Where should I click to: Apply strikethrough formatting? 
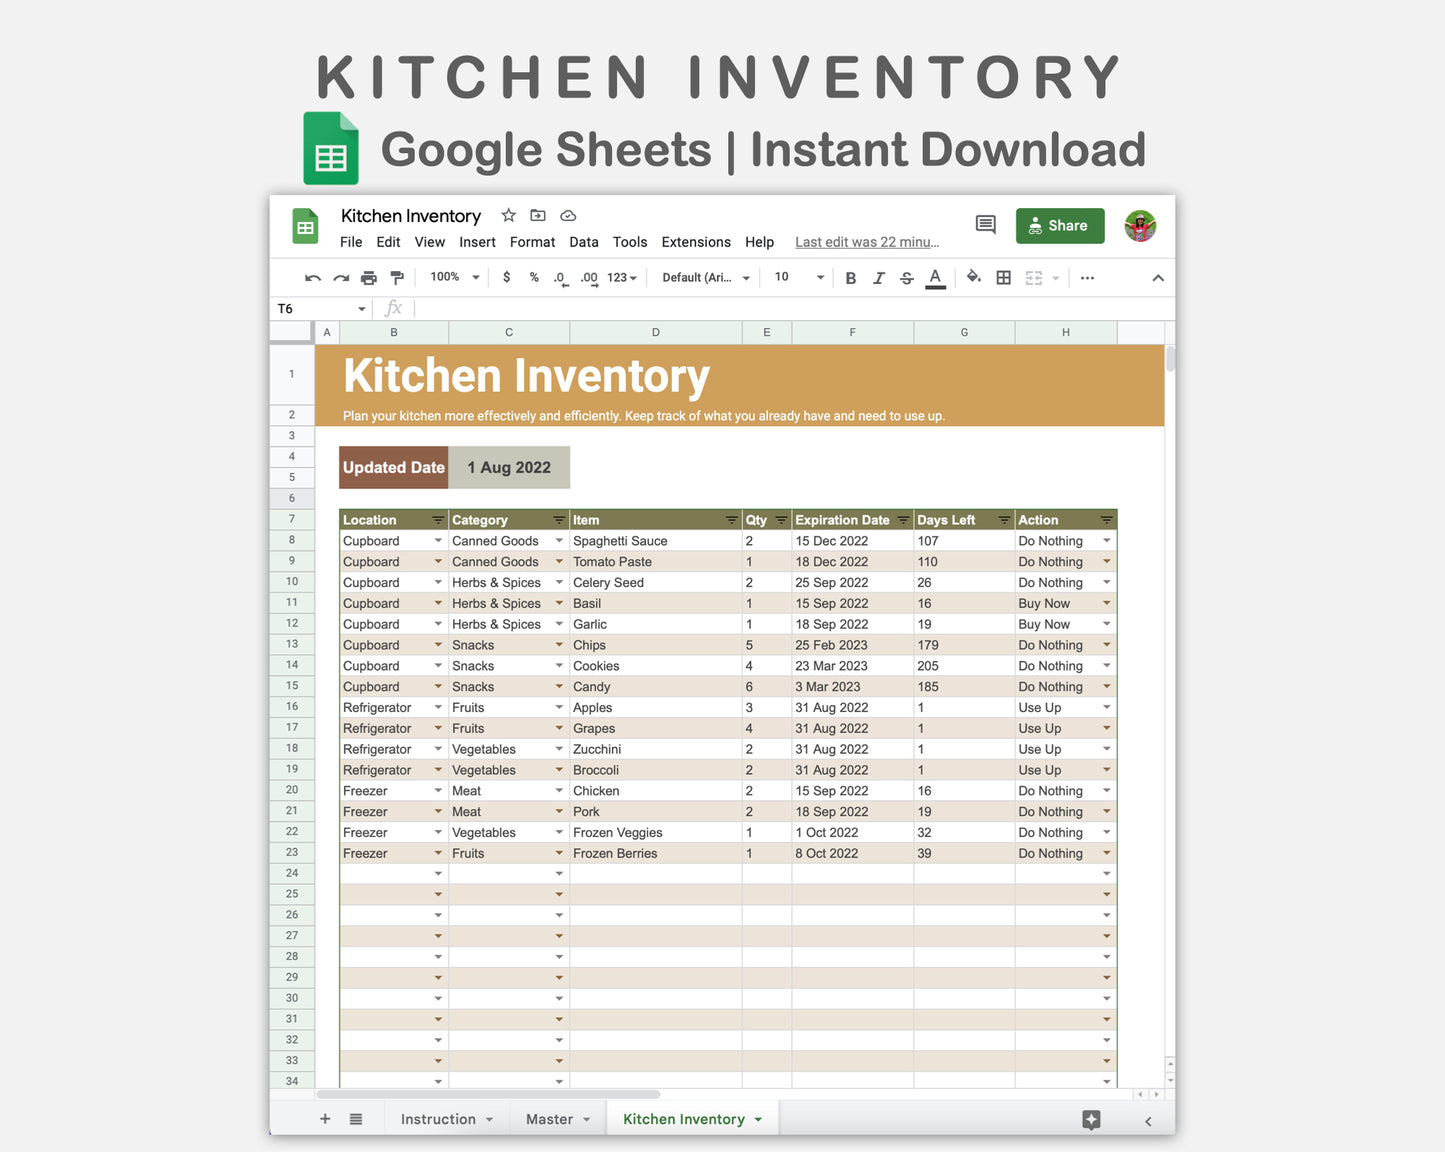tap(906, 277)
